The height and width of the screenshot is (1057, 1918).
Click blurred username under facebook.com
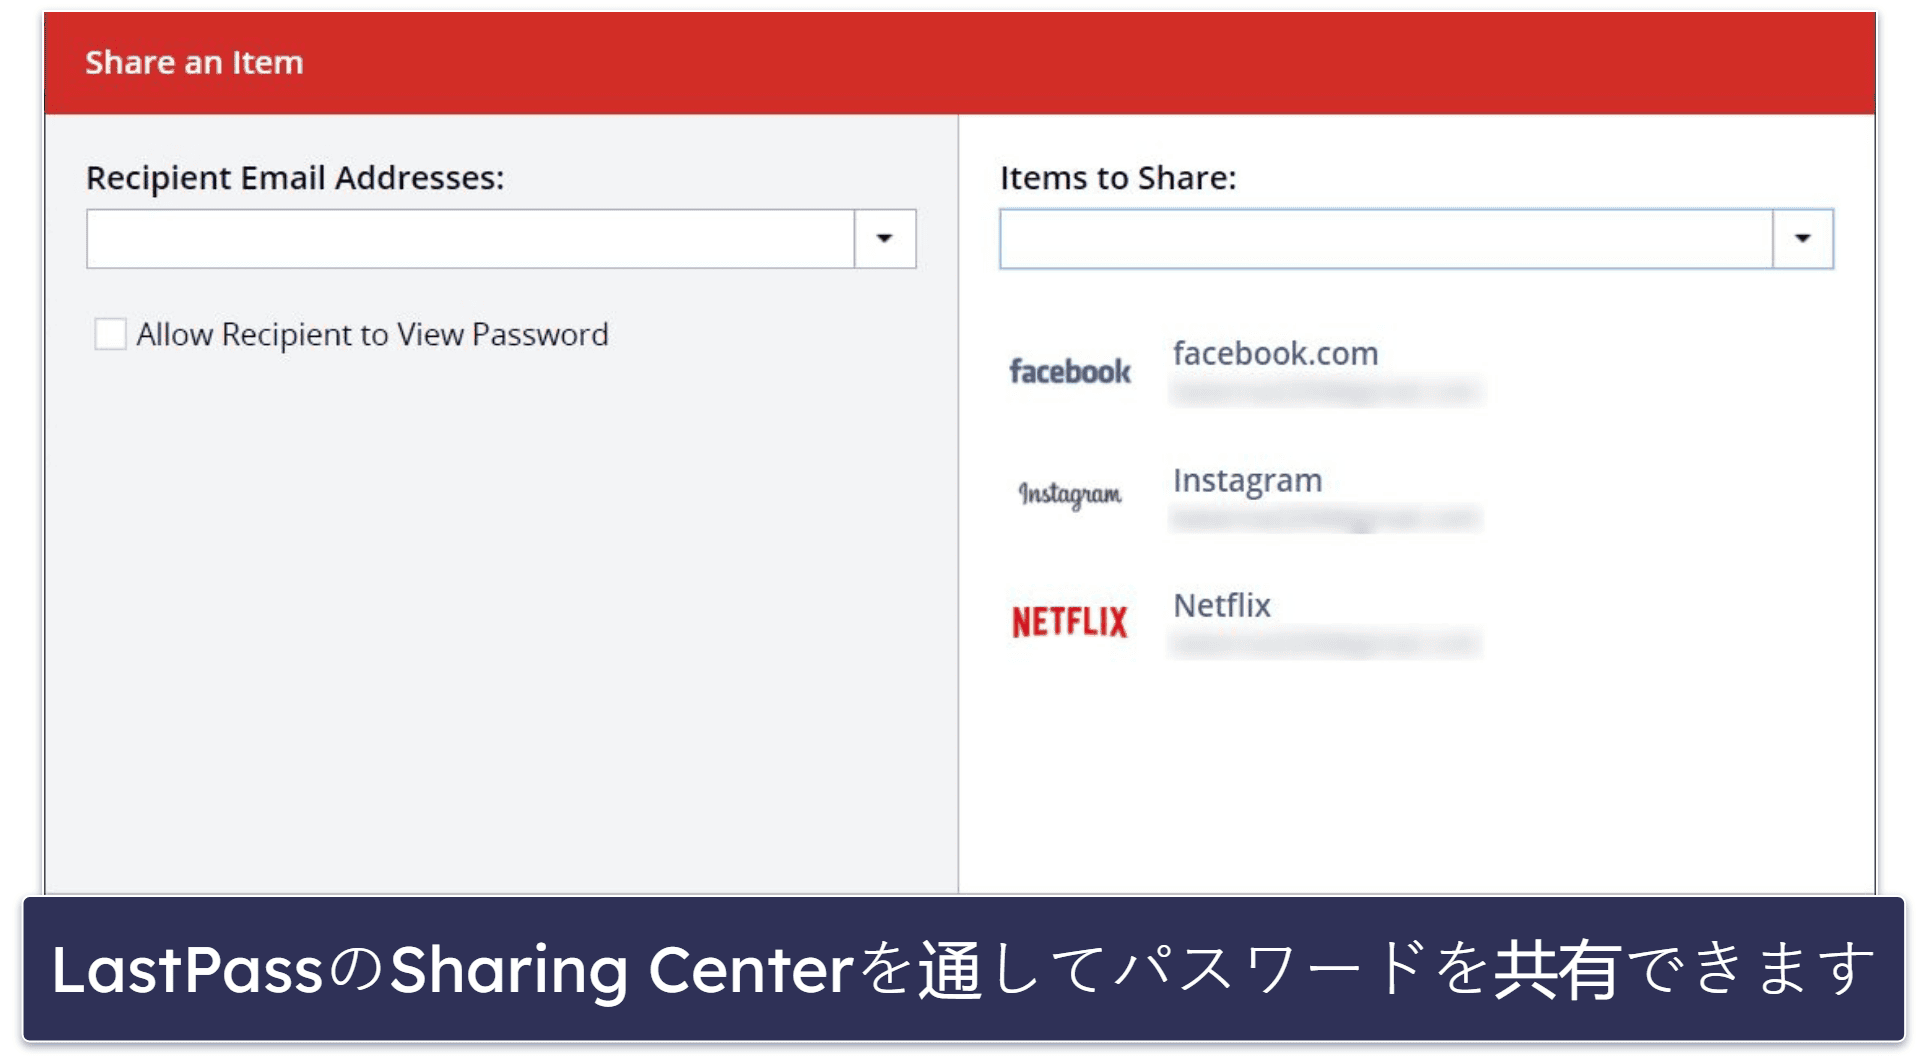pyautogui.click(x=1325, y=392)
